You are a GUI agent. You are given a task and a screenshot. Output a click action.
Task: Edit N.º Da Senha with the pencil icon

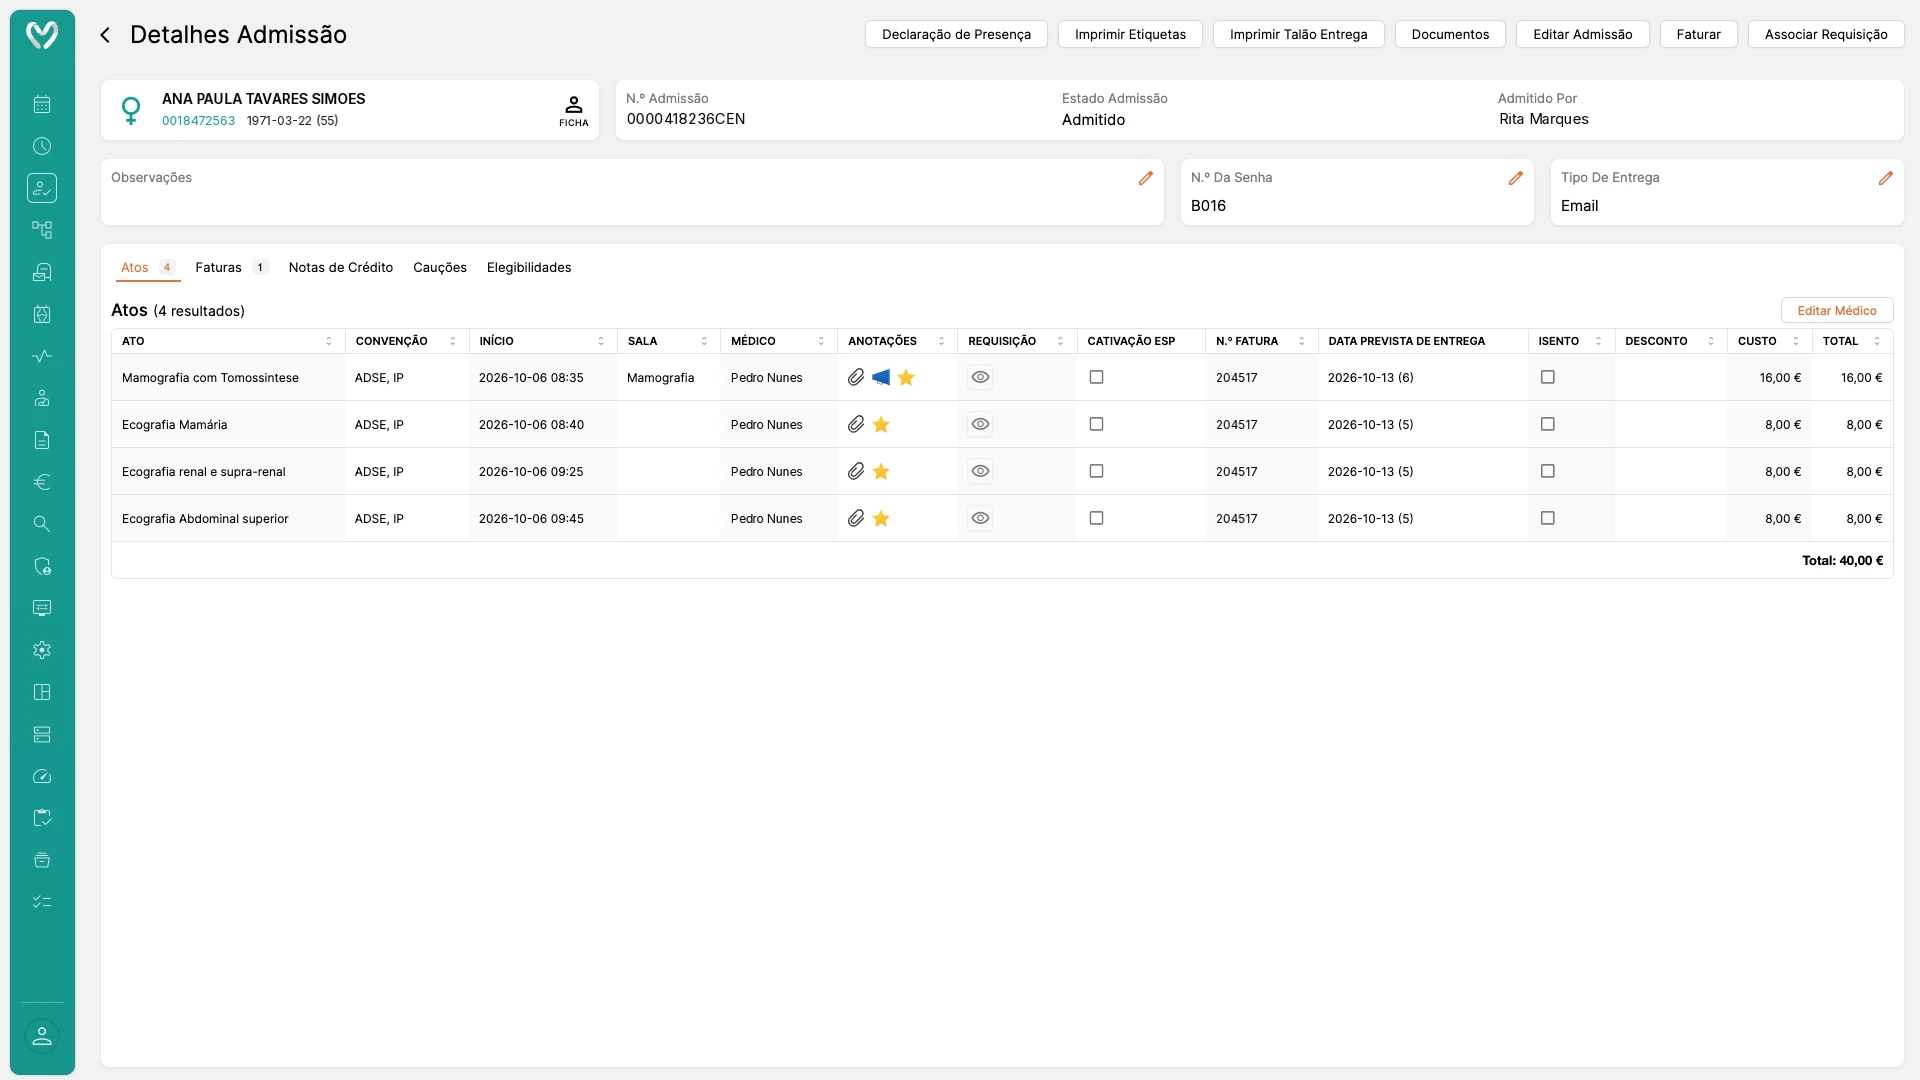pos(1516,178)
